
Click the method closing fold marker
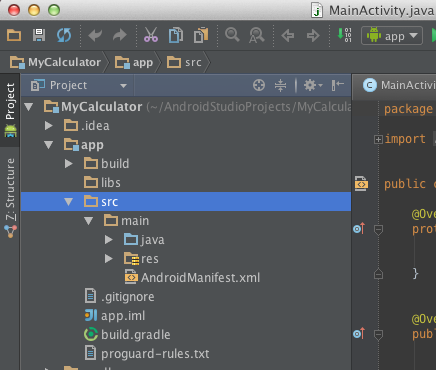point(378,274)
